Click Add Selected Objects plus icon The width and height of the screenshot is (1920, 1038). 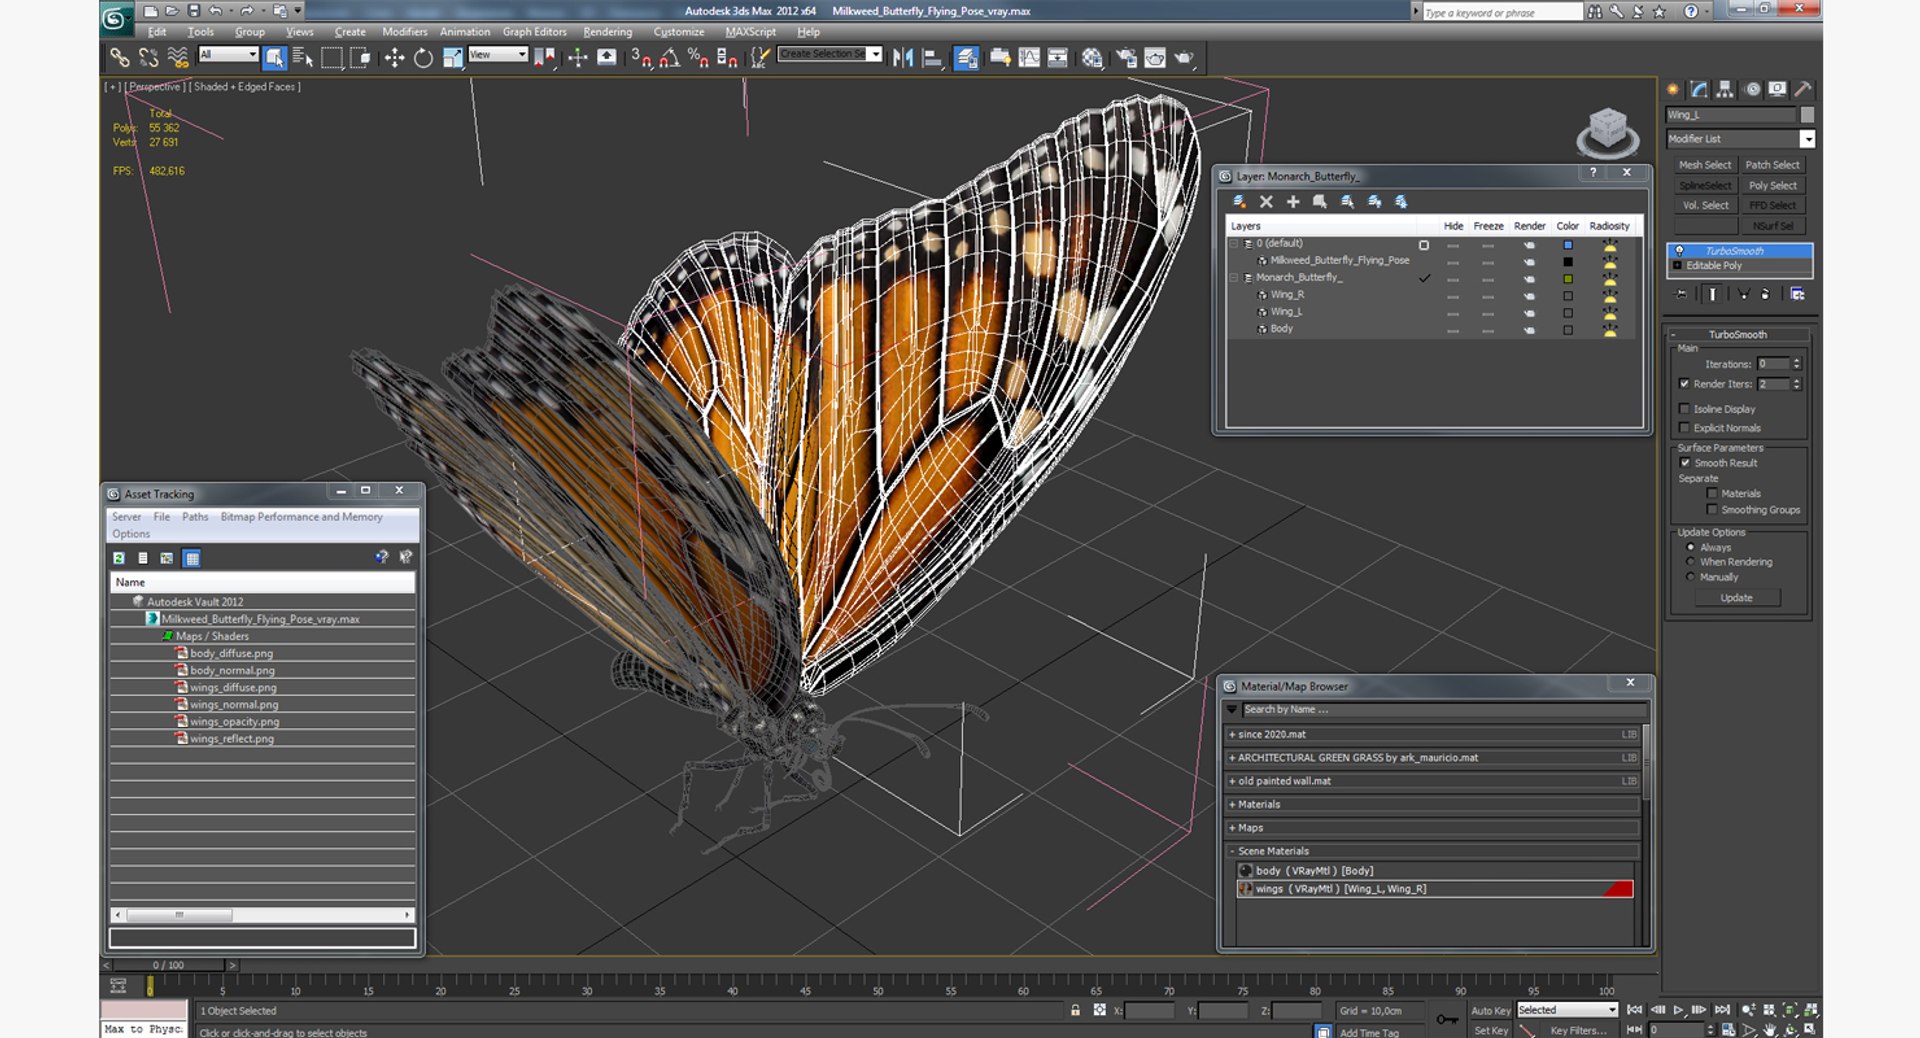tap(1293, 202)
